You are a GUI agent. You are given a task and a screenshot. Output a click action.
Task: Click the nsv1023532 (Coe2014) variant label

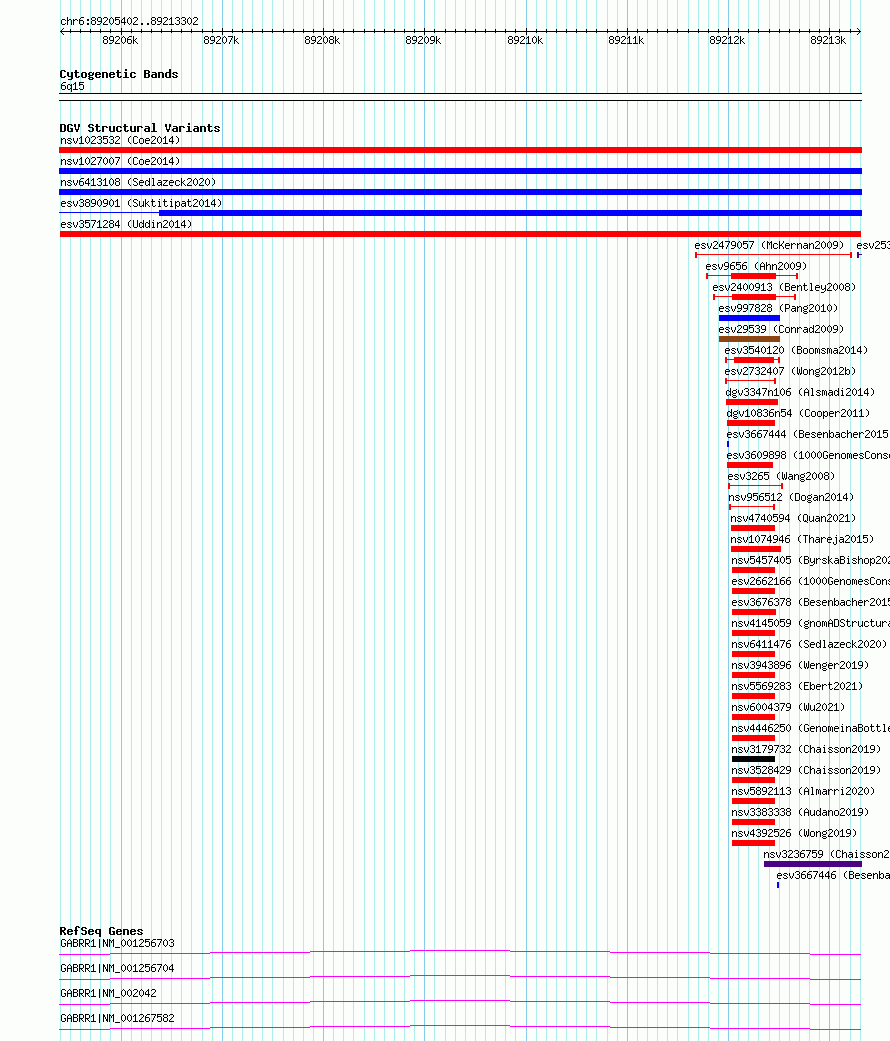[x=120, y=140]
